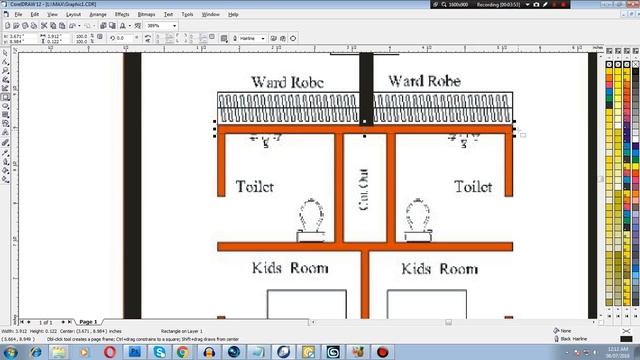Click the Copy icon in toolbar
Viewport: 640px width, 360px height.
[x=53, y=26]
